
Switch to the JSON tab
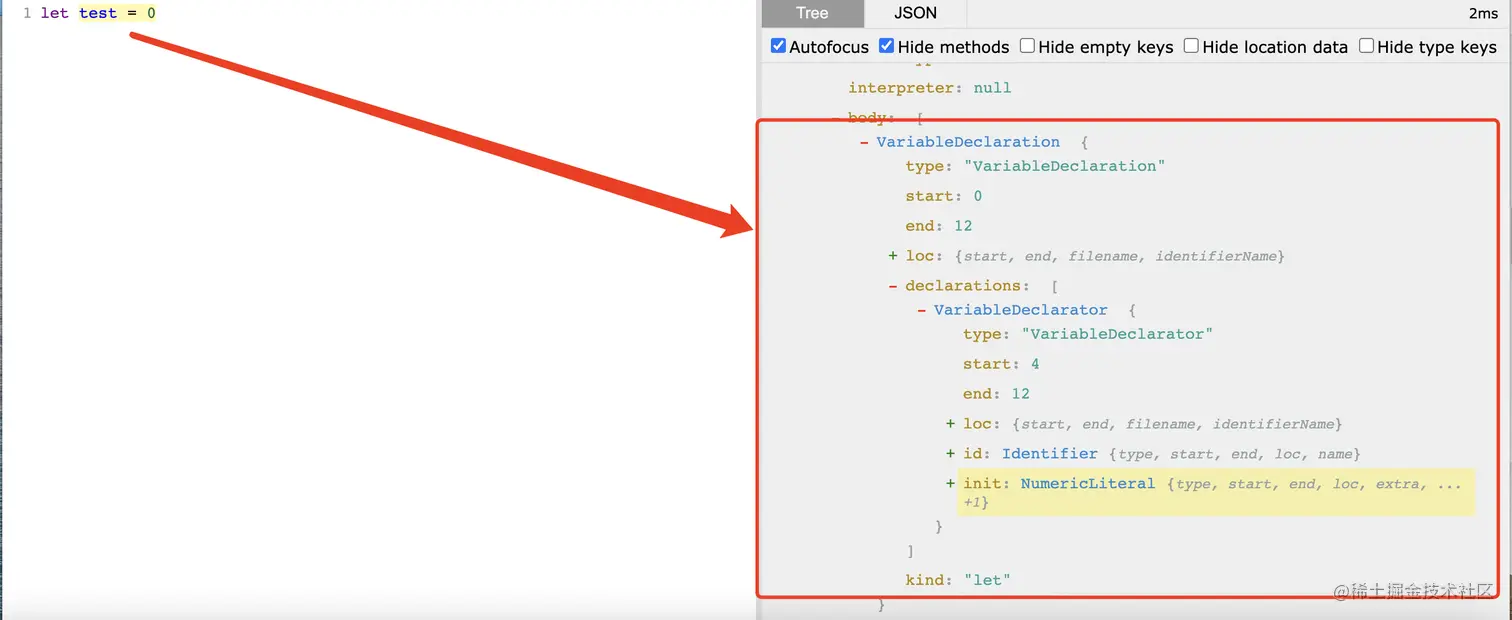coord(915,13)
